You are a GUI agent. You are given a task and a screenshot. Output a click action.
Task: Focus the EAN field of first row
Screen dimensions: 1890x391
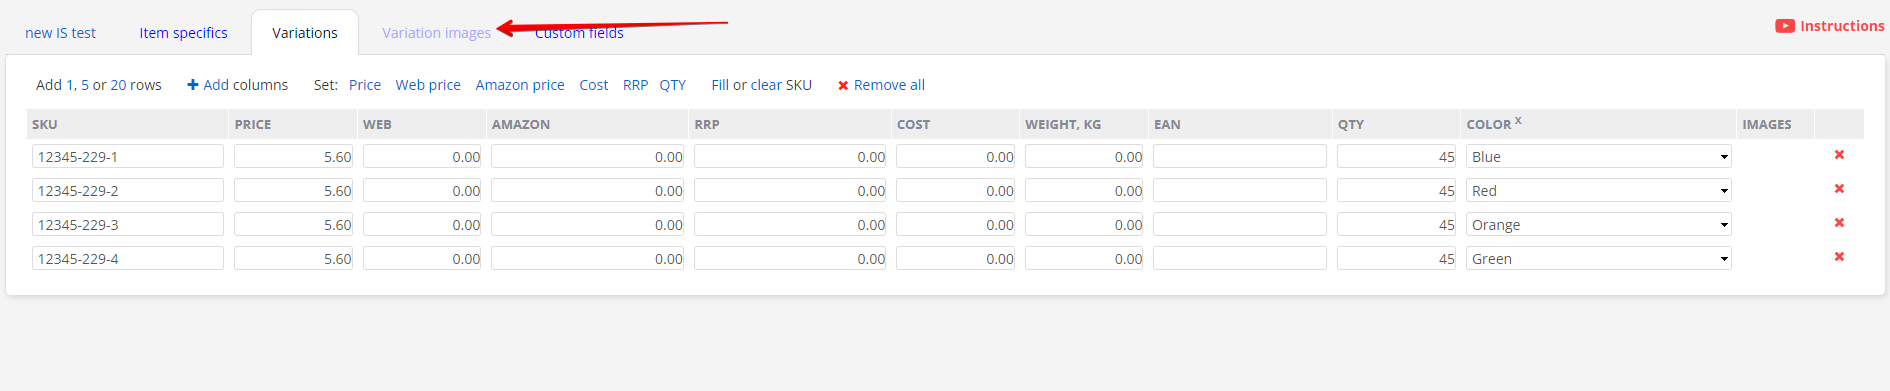pyautogui.click(x=1240, y=156)
